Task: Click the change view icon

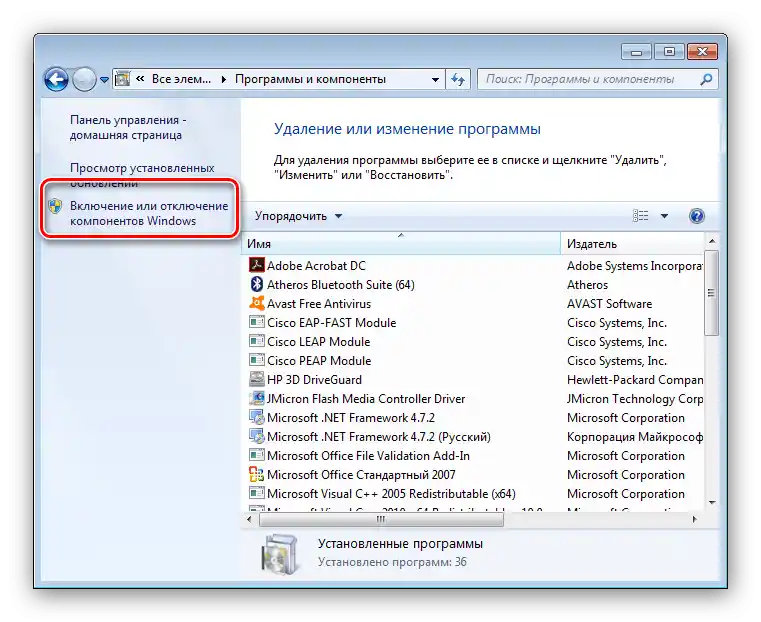Action: [x=640, y=215]
